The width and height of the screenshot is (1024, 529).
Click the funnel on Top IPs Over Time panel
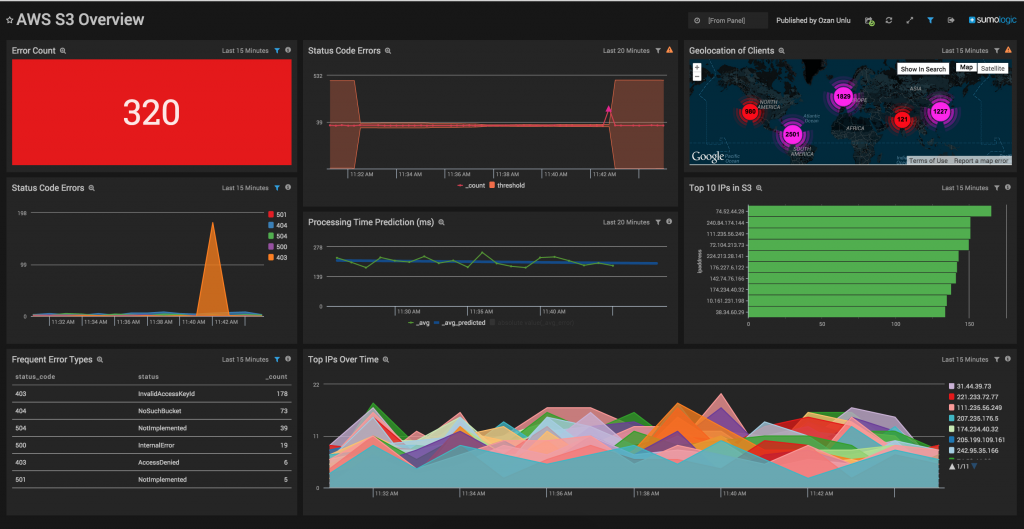click(997, 359)
